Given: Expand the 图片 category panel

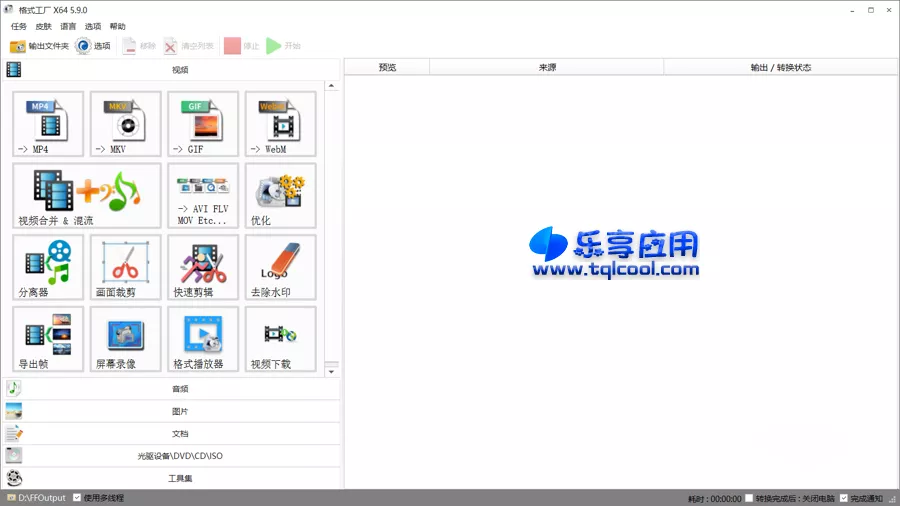Looking at the screenshot, I should [172, 411].
